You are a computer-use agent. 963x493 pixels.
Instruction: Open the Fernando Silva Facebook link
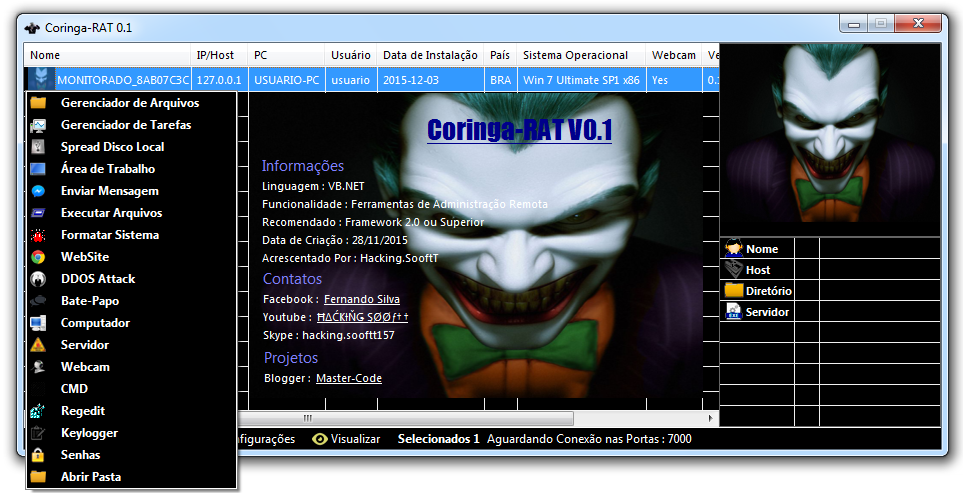click(x=362, y=299)
